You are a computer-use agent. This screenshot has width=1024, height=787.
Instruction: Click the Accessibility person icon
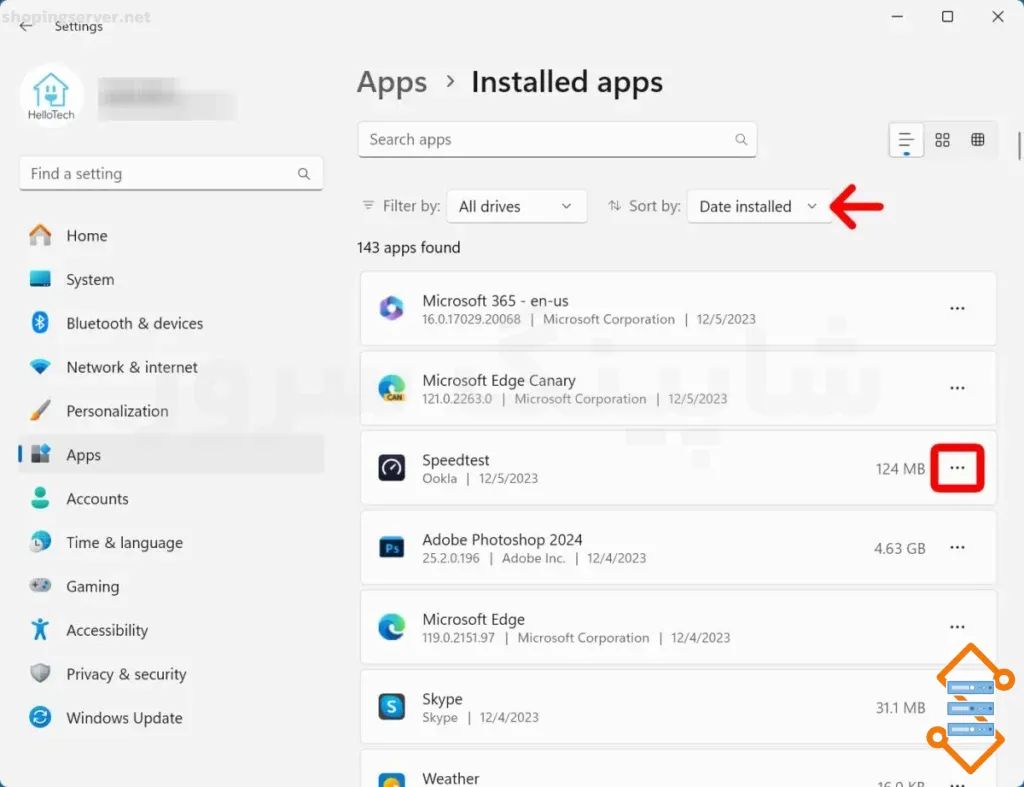tap(40, 630)
